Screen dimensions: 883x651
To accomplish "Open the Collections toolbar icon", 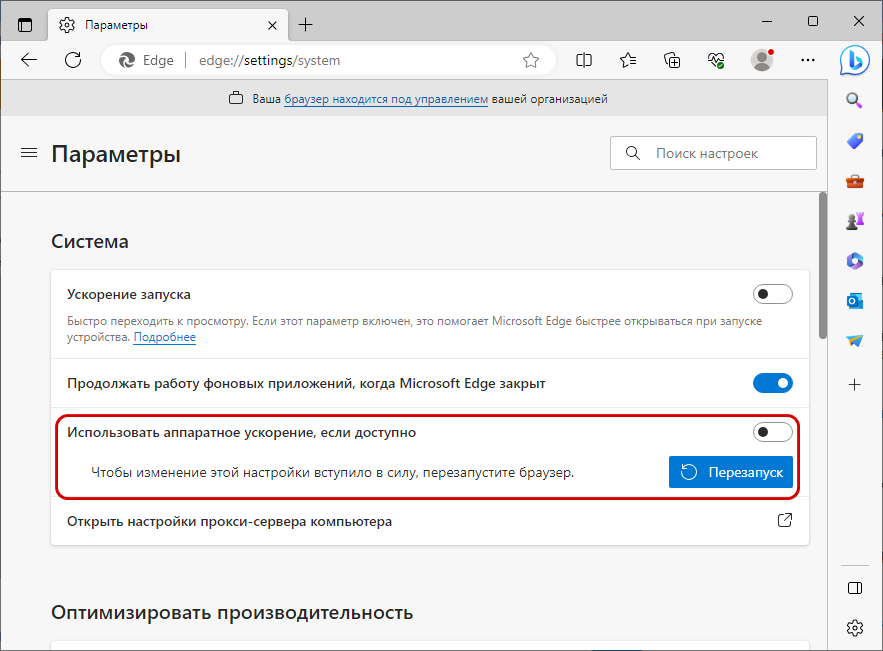I will [x=672, y=60].
